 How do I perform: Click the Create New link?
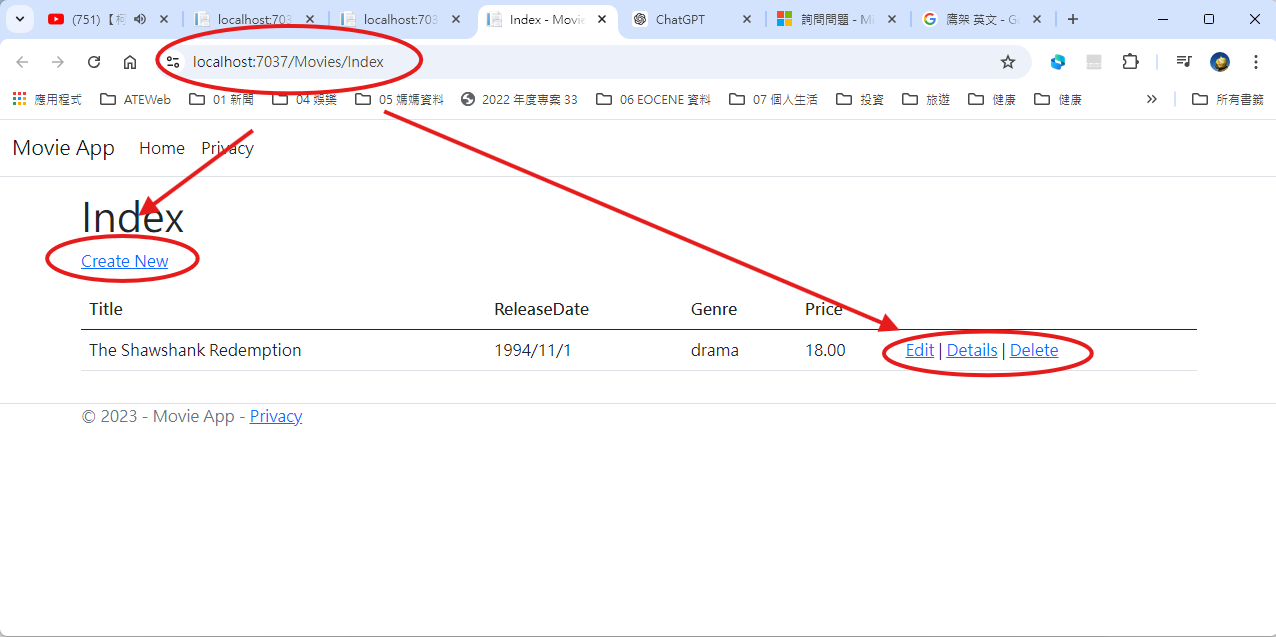coord(124,261)
